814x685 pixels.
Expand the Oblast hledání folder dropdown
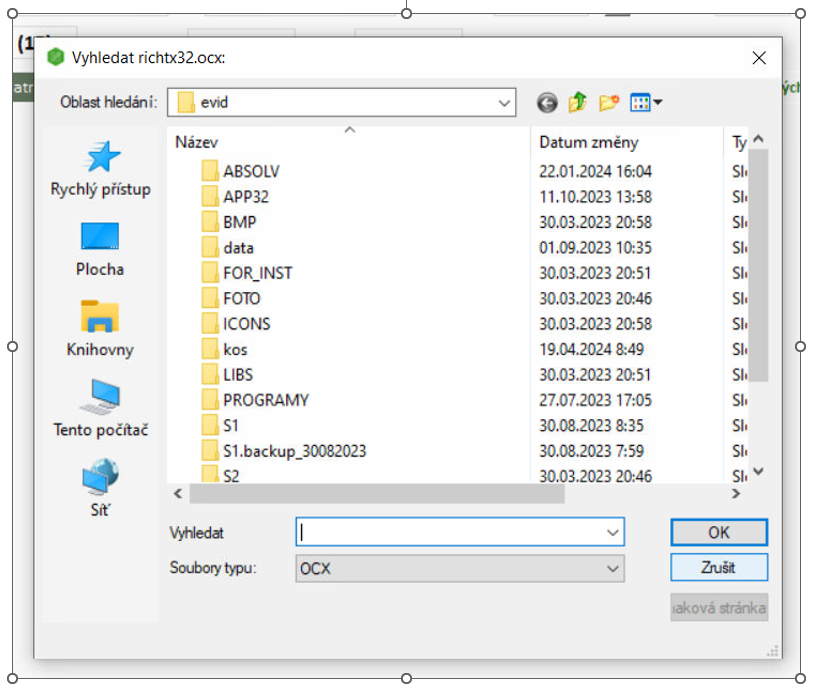[x=503, y=102]
